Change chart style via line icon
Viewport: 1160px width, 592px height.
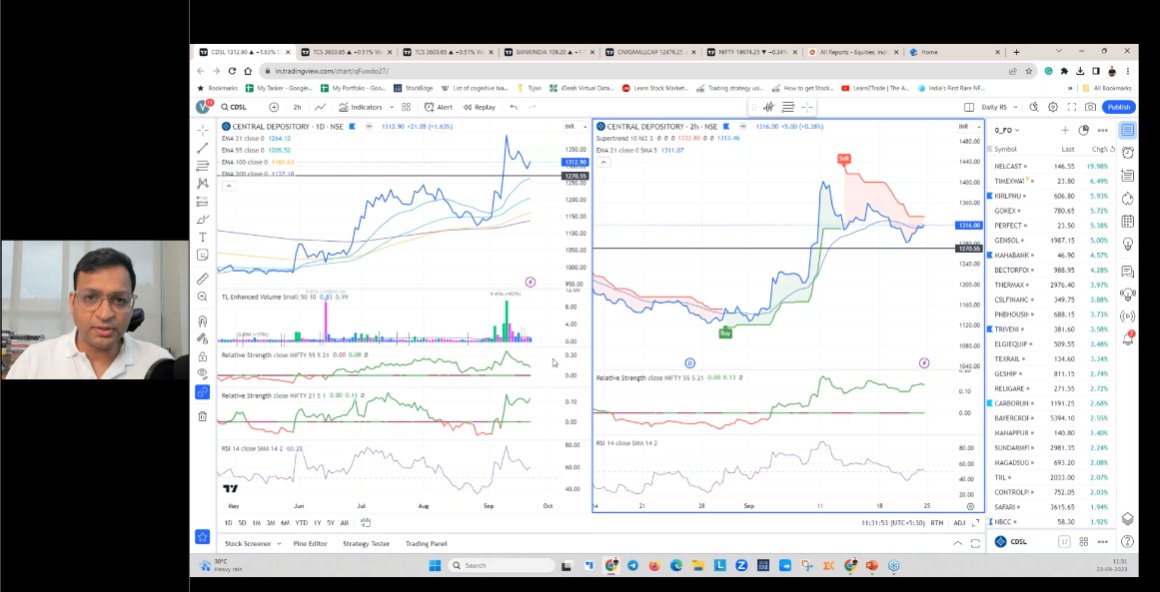point(320,107)
